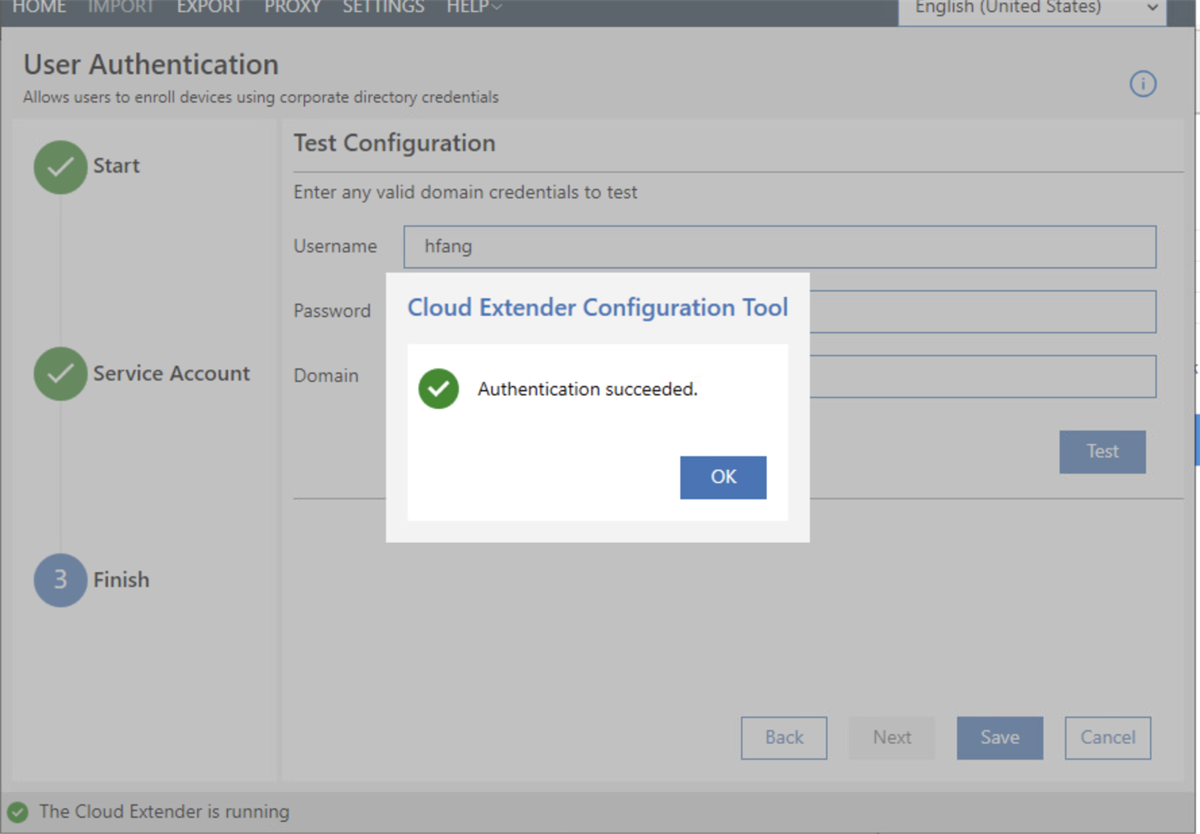Go back using the Back button

pyautogui.click(x=784, y=737)
